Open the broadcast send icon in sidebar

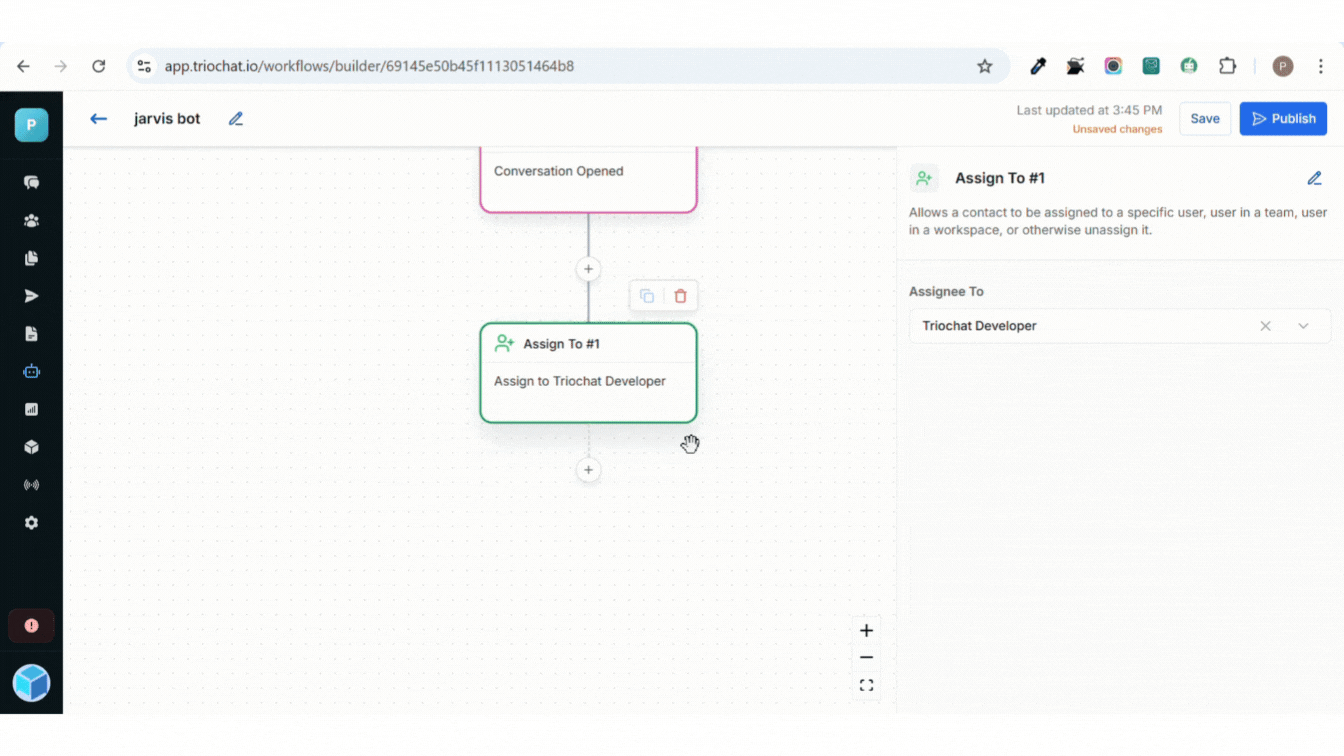point(31,296)
